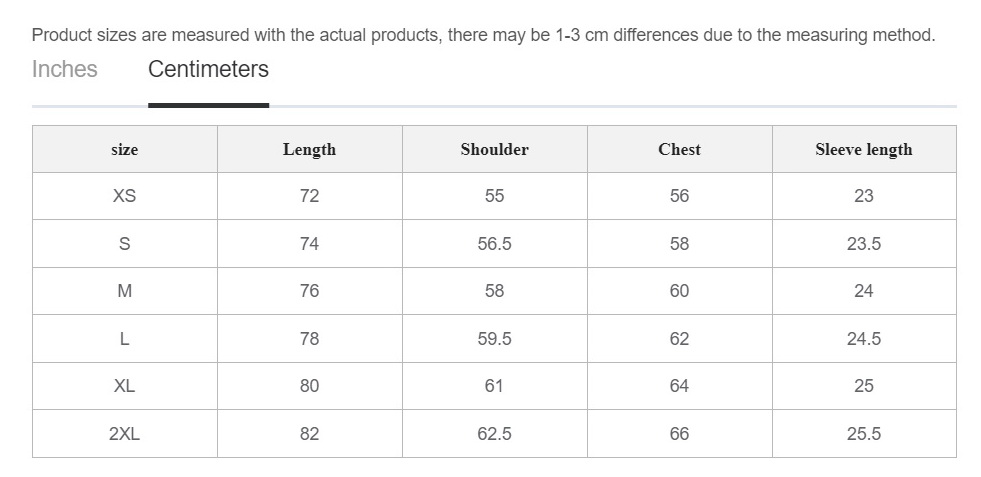The width and height of the screenshot is (981, 477).
Task: Click the 2XL chest value 66
Action: point(679,434)
